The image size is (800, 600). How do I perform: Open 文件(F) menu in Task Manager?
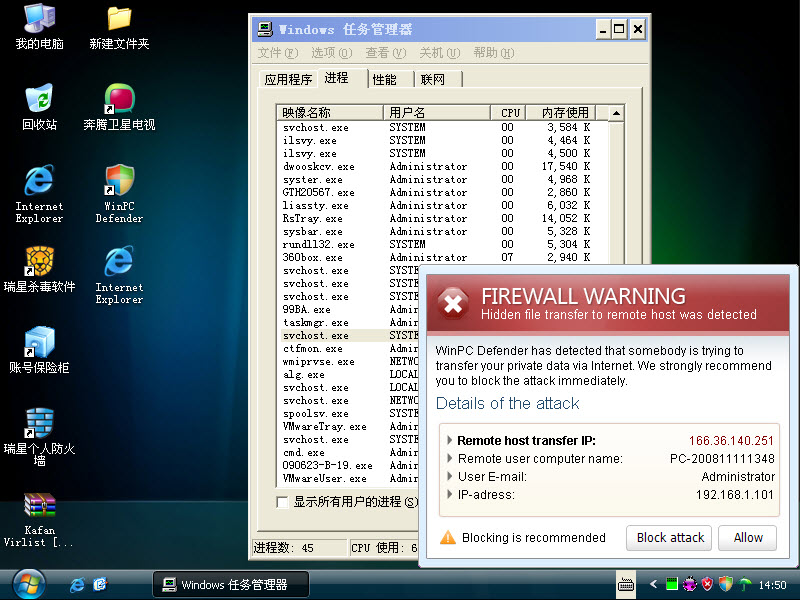pyautogui.click(x=278, y=53)
